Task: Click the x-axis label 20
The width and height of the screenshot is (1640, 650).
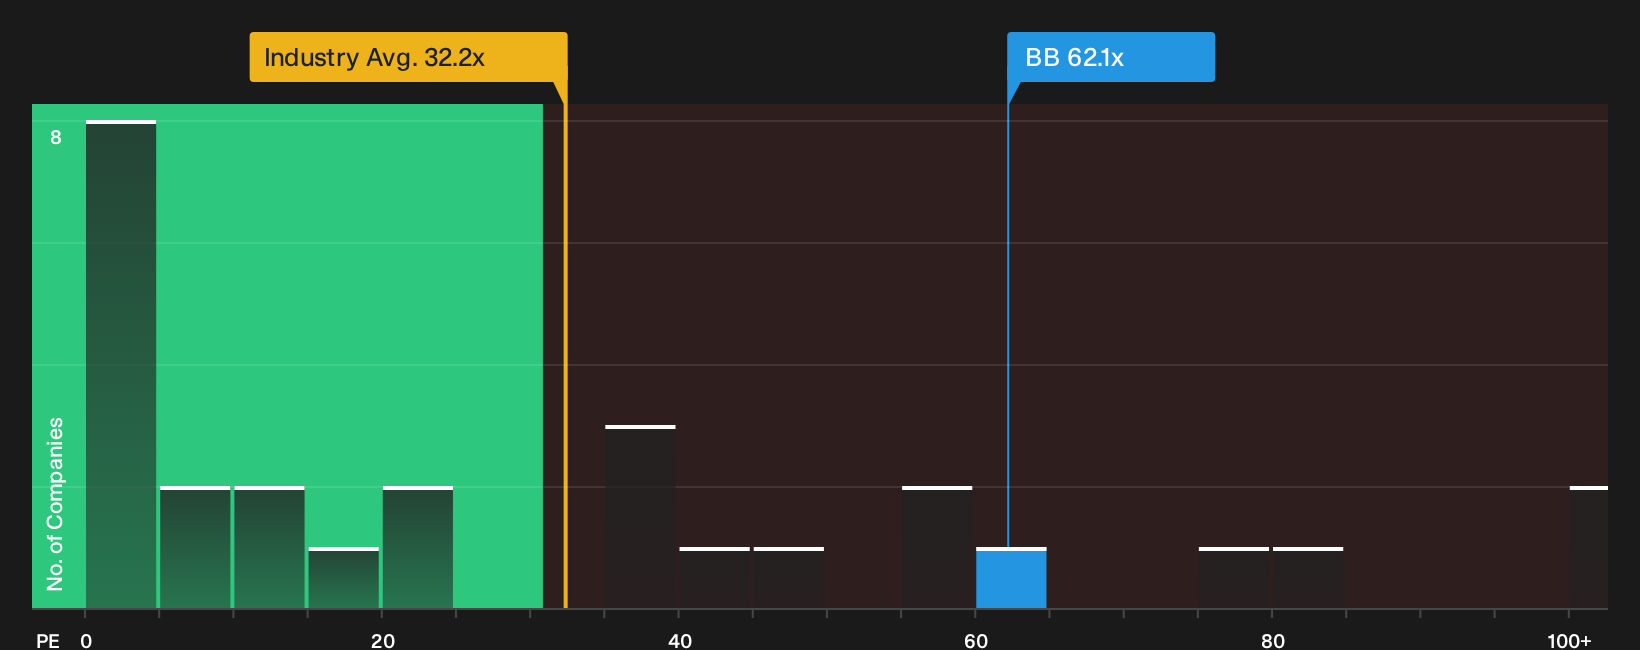Action: tap(383, 641)
